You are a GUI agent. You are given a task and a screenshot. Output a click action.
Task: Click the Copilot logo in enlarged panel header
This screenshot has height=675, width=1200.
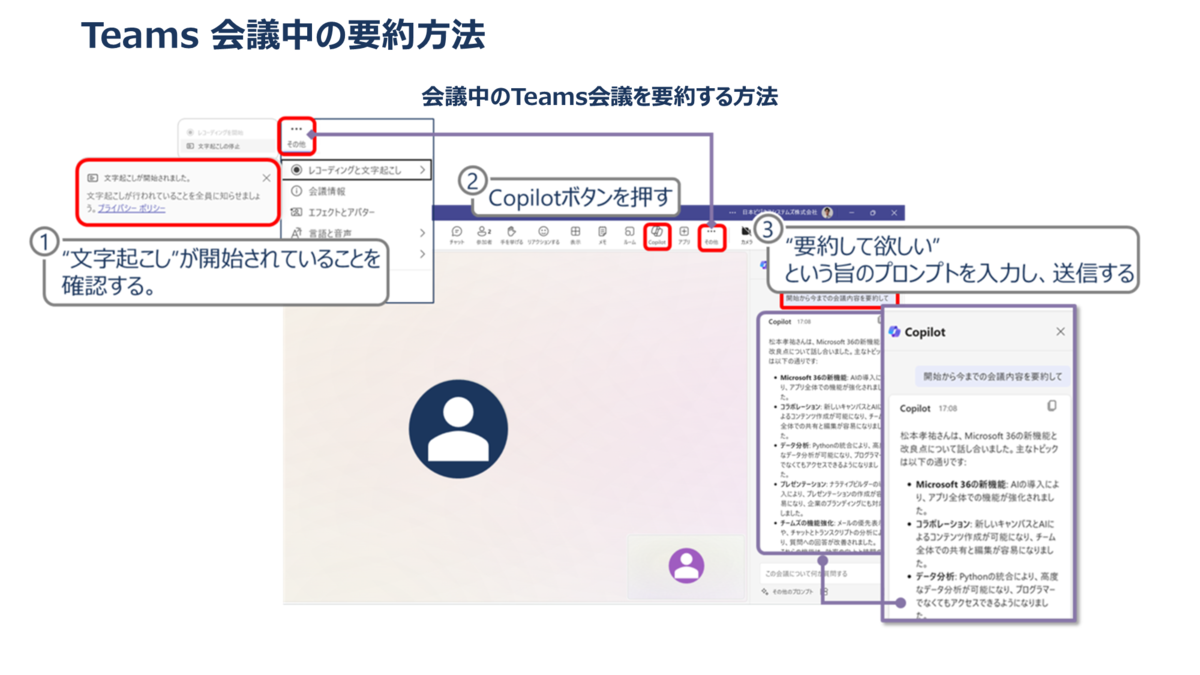(895, 331)
